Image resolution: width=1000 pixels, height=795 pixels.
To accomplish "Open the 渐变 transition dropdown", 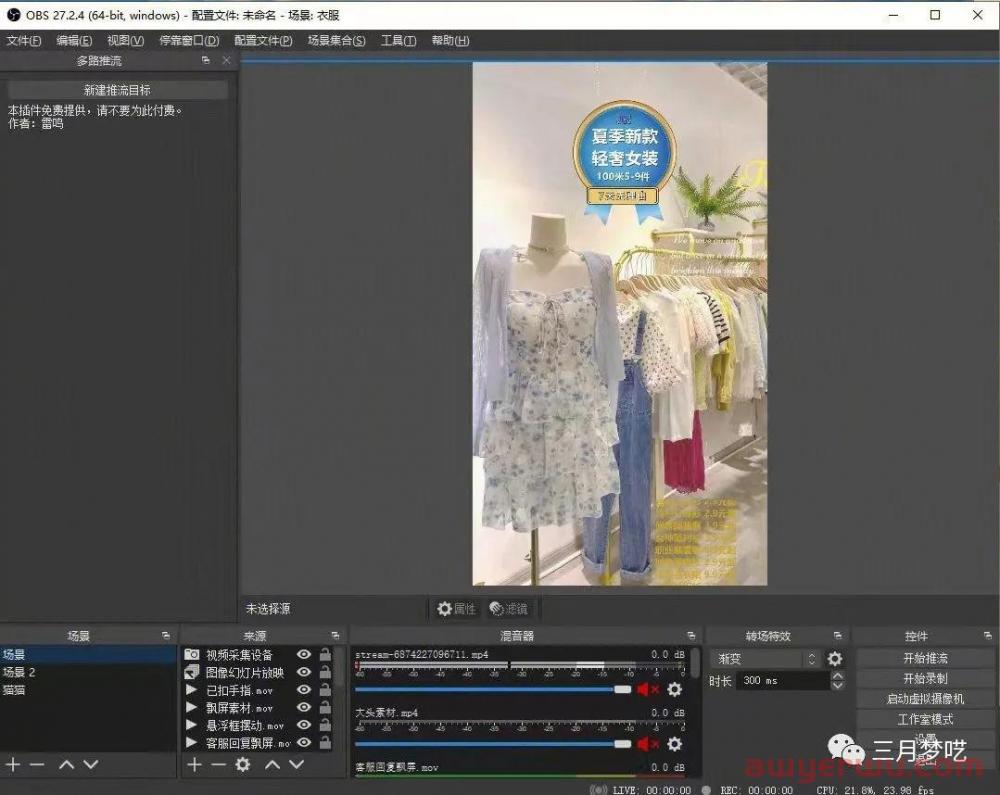I will (x=765, y=659).
